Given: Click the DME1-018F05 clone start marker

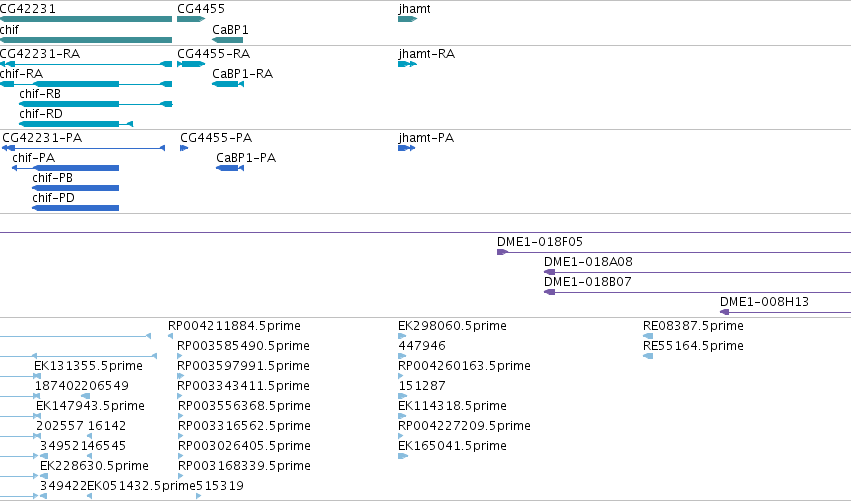Looking at the screenshot, I should [502, 252].
